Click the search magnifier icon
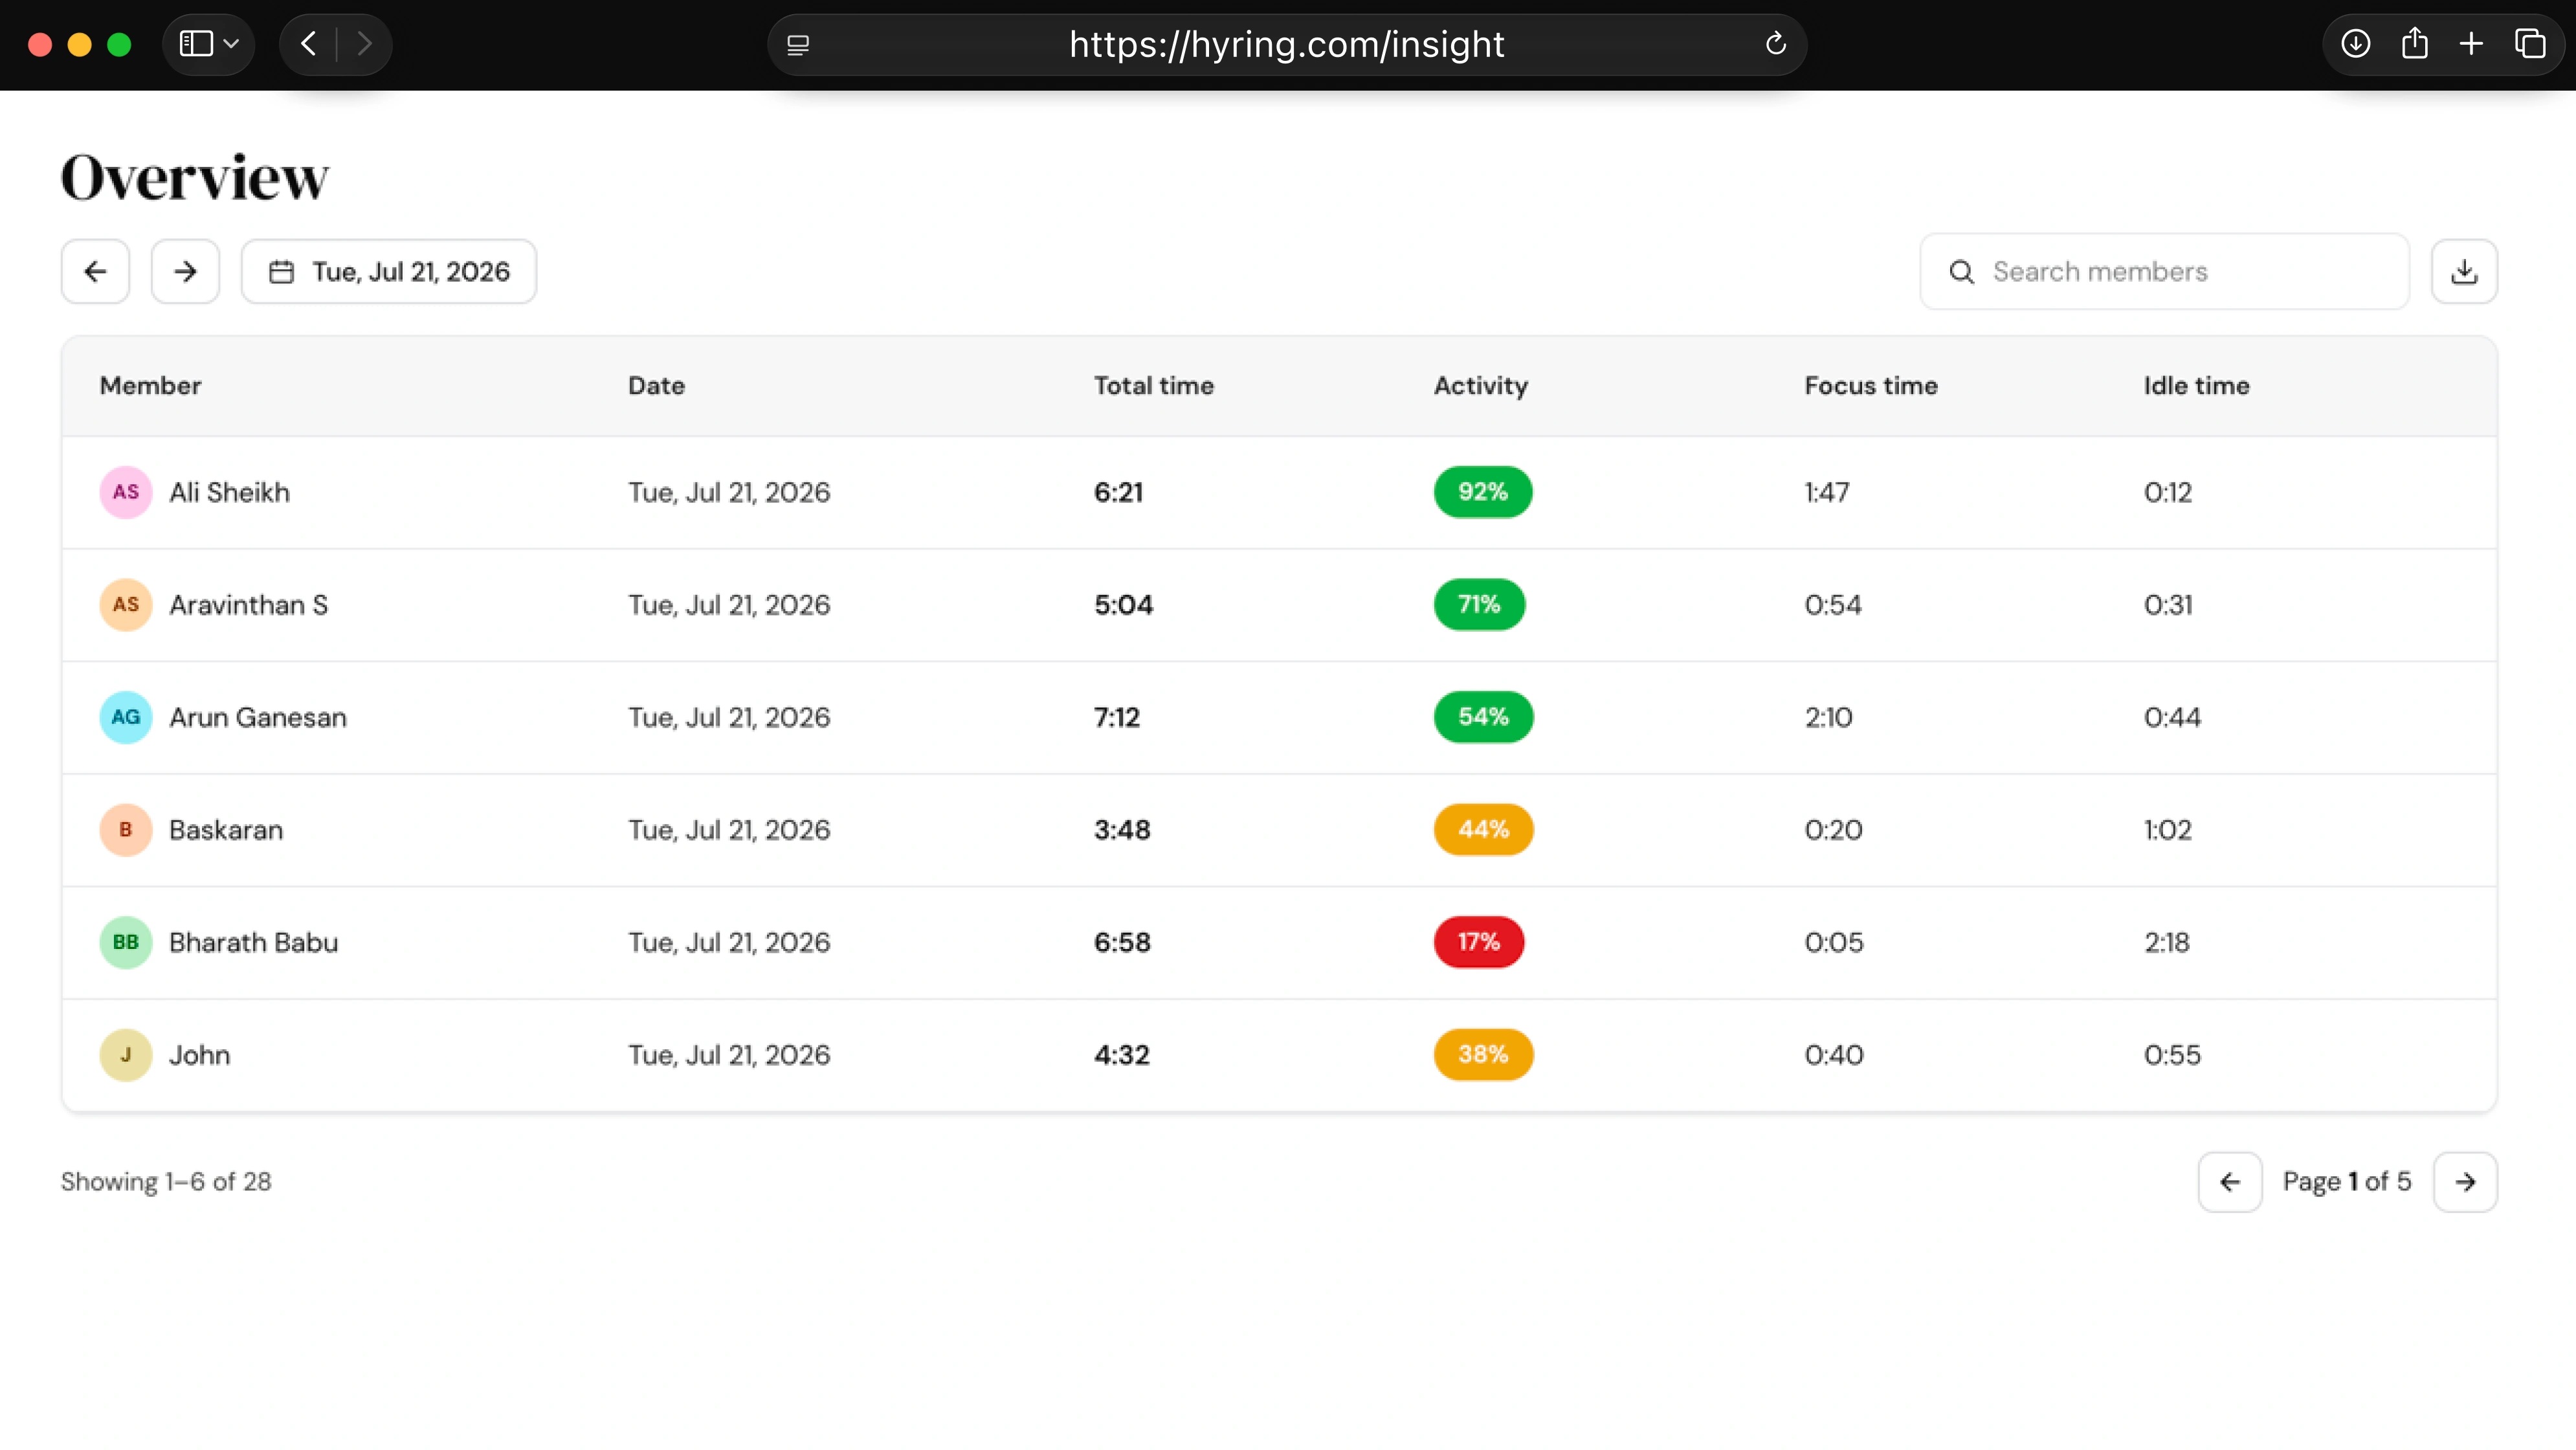Viewport: 2576px width, 1450px height. pyautogui.click(x=1961, y=272)
